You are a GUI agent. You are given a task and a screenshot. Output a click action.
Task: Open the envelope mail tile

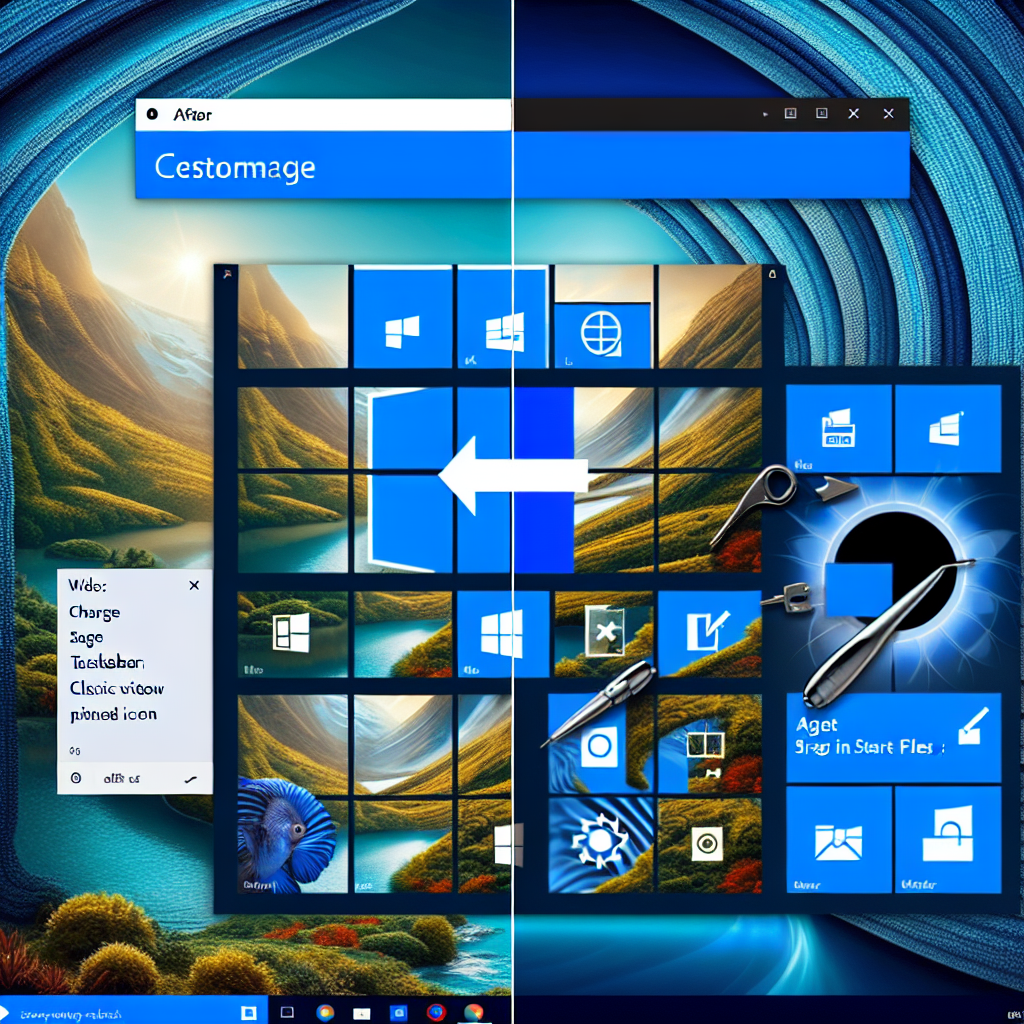click(x=839, y=839)
